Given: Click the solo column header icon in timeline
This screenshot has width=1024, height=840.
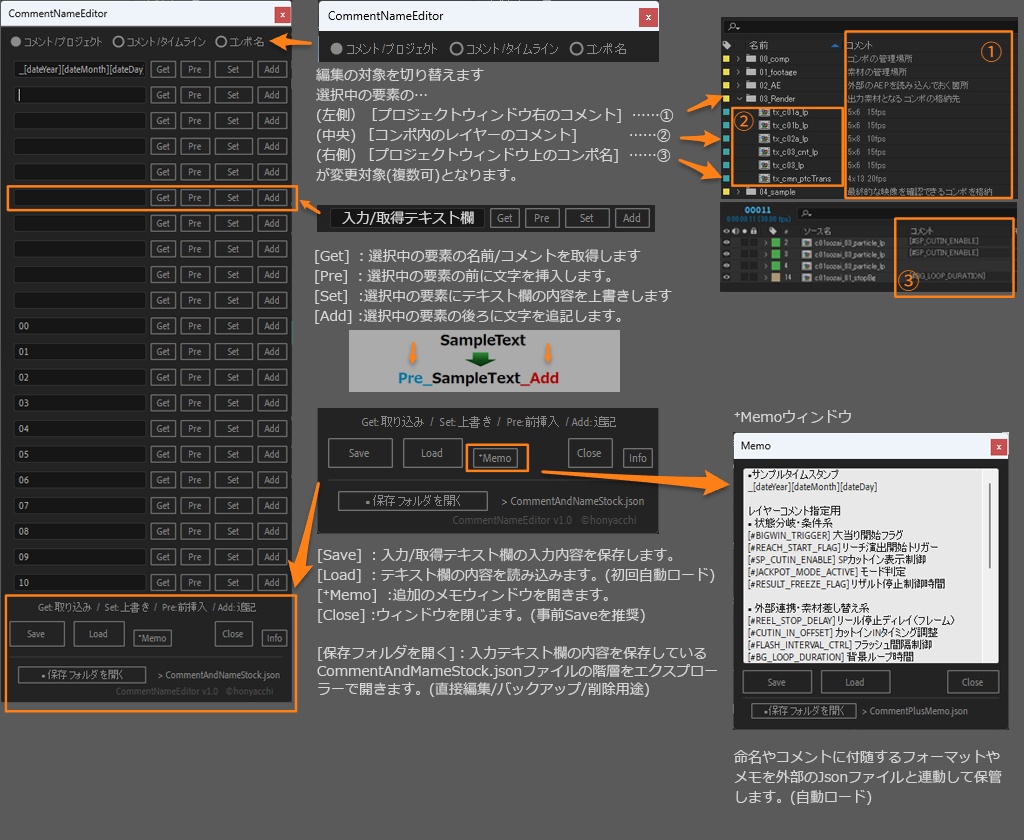Looking at the screenshot, I should [x=744, y=231].
